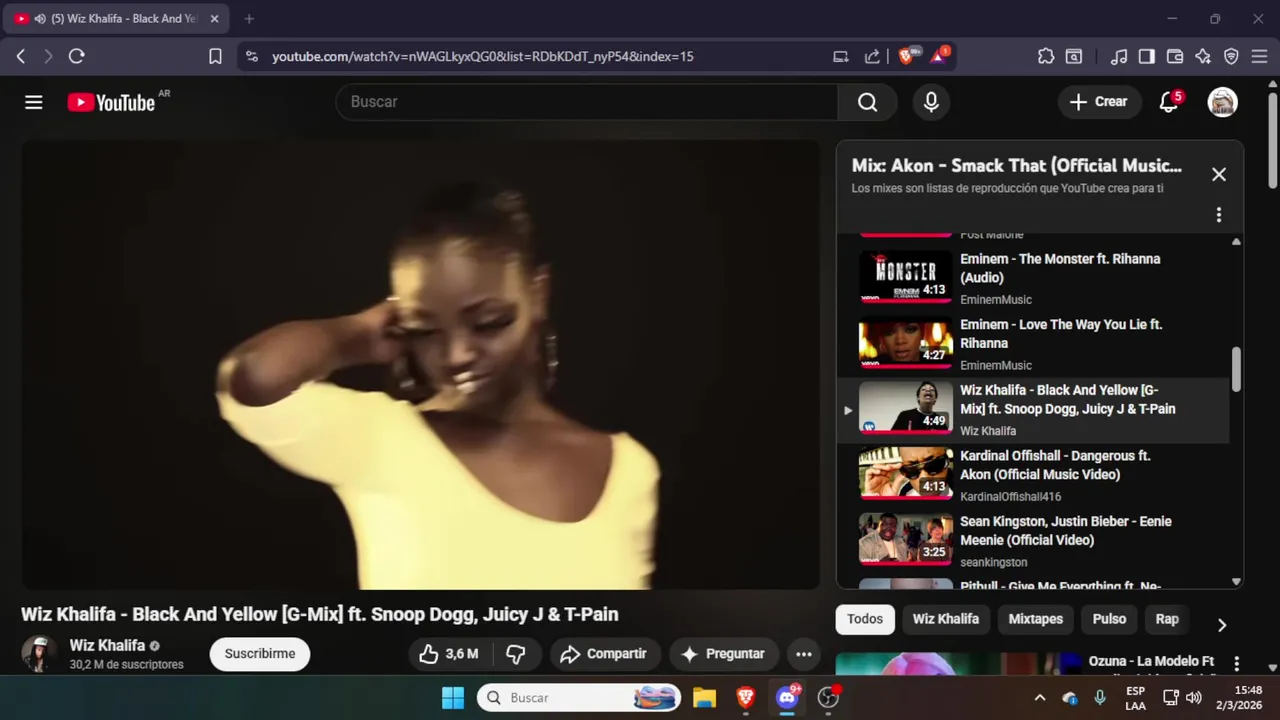Open Discord from the taskbar
This screenshot has width=1280, height=720.
(x=787, y=698)
